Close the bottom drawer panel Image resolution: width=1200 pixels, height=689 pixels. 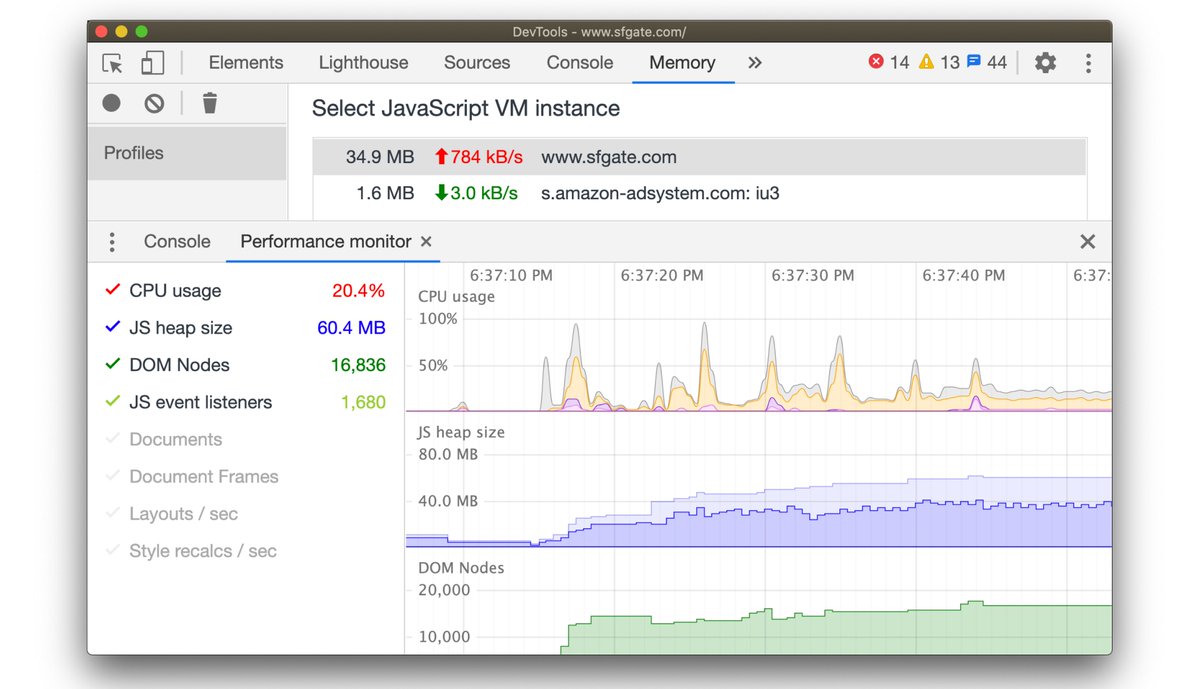(x=1088, y=242)
